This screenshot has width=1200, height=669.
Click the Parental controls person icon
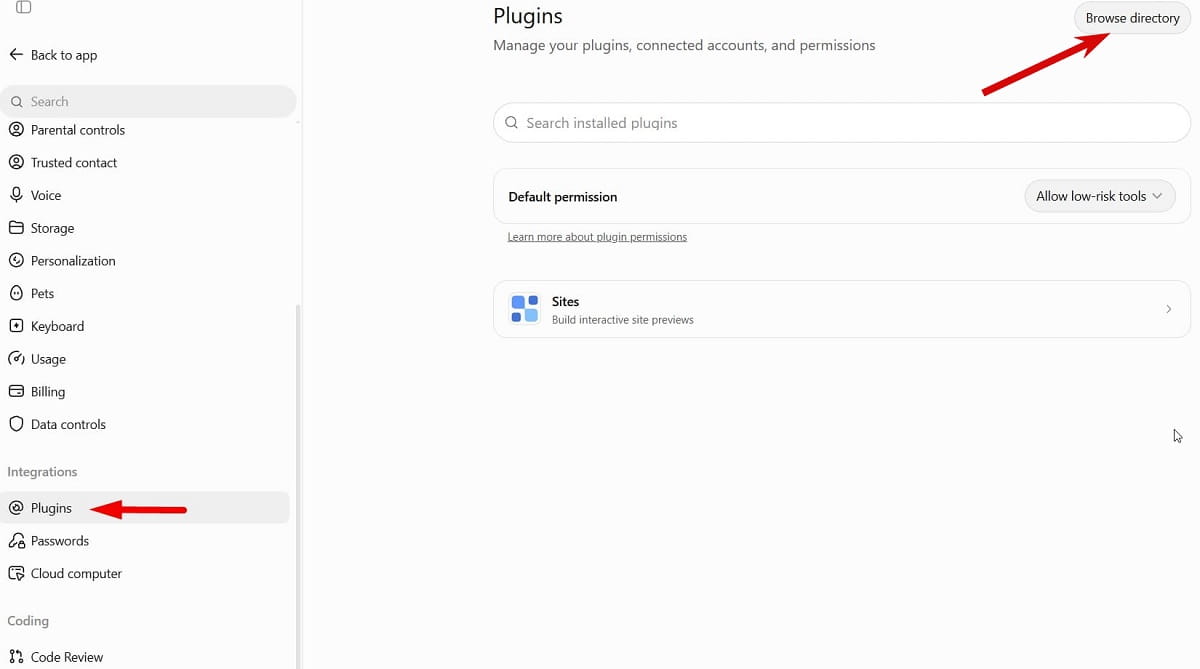pyautogui.click(x=16, y=130)
